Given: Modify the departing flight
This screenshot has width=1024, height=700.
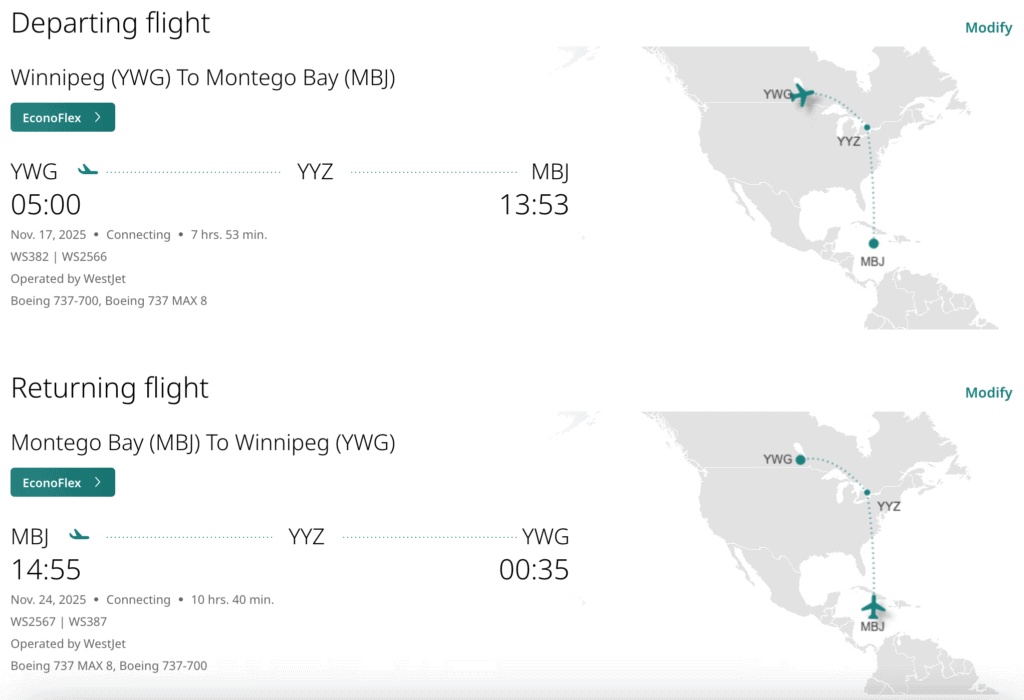Looking at the screenshot, I should tap(988, 28).
